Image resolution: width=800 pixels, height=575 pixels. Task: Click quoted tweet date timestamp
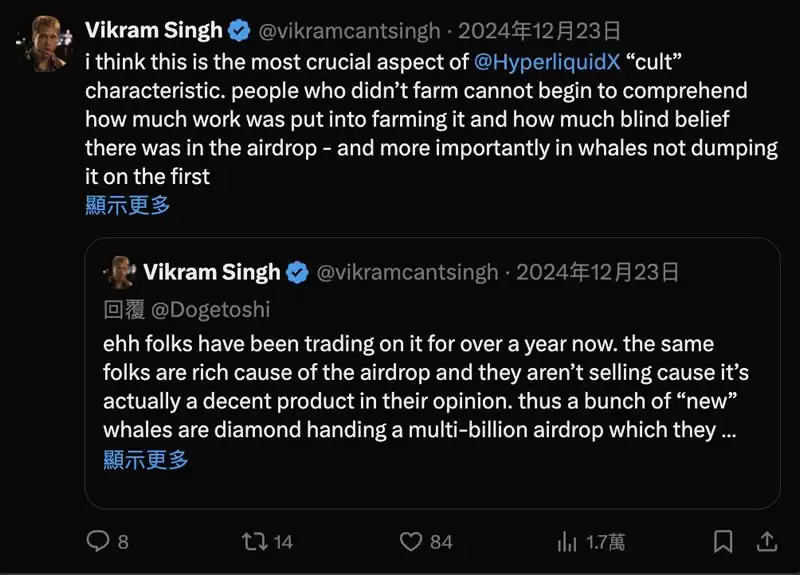(598, 272)
